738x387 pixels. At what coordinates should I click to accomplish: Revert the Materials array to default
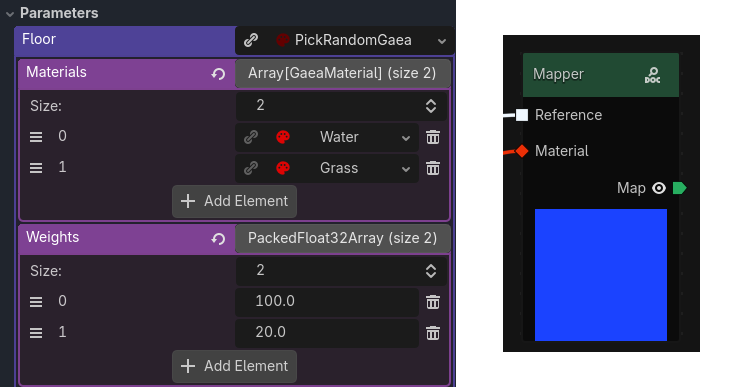tap(218, 73)
